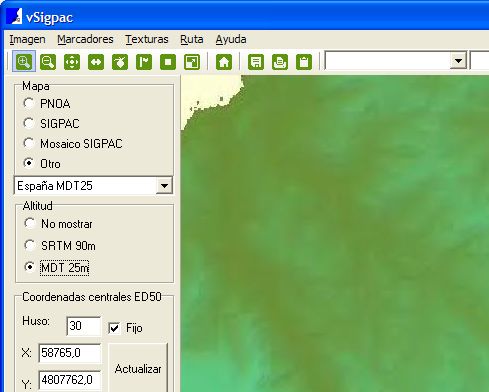Click the flag marker tool icon
Viewport: 489px width, 392px height.
144,62
